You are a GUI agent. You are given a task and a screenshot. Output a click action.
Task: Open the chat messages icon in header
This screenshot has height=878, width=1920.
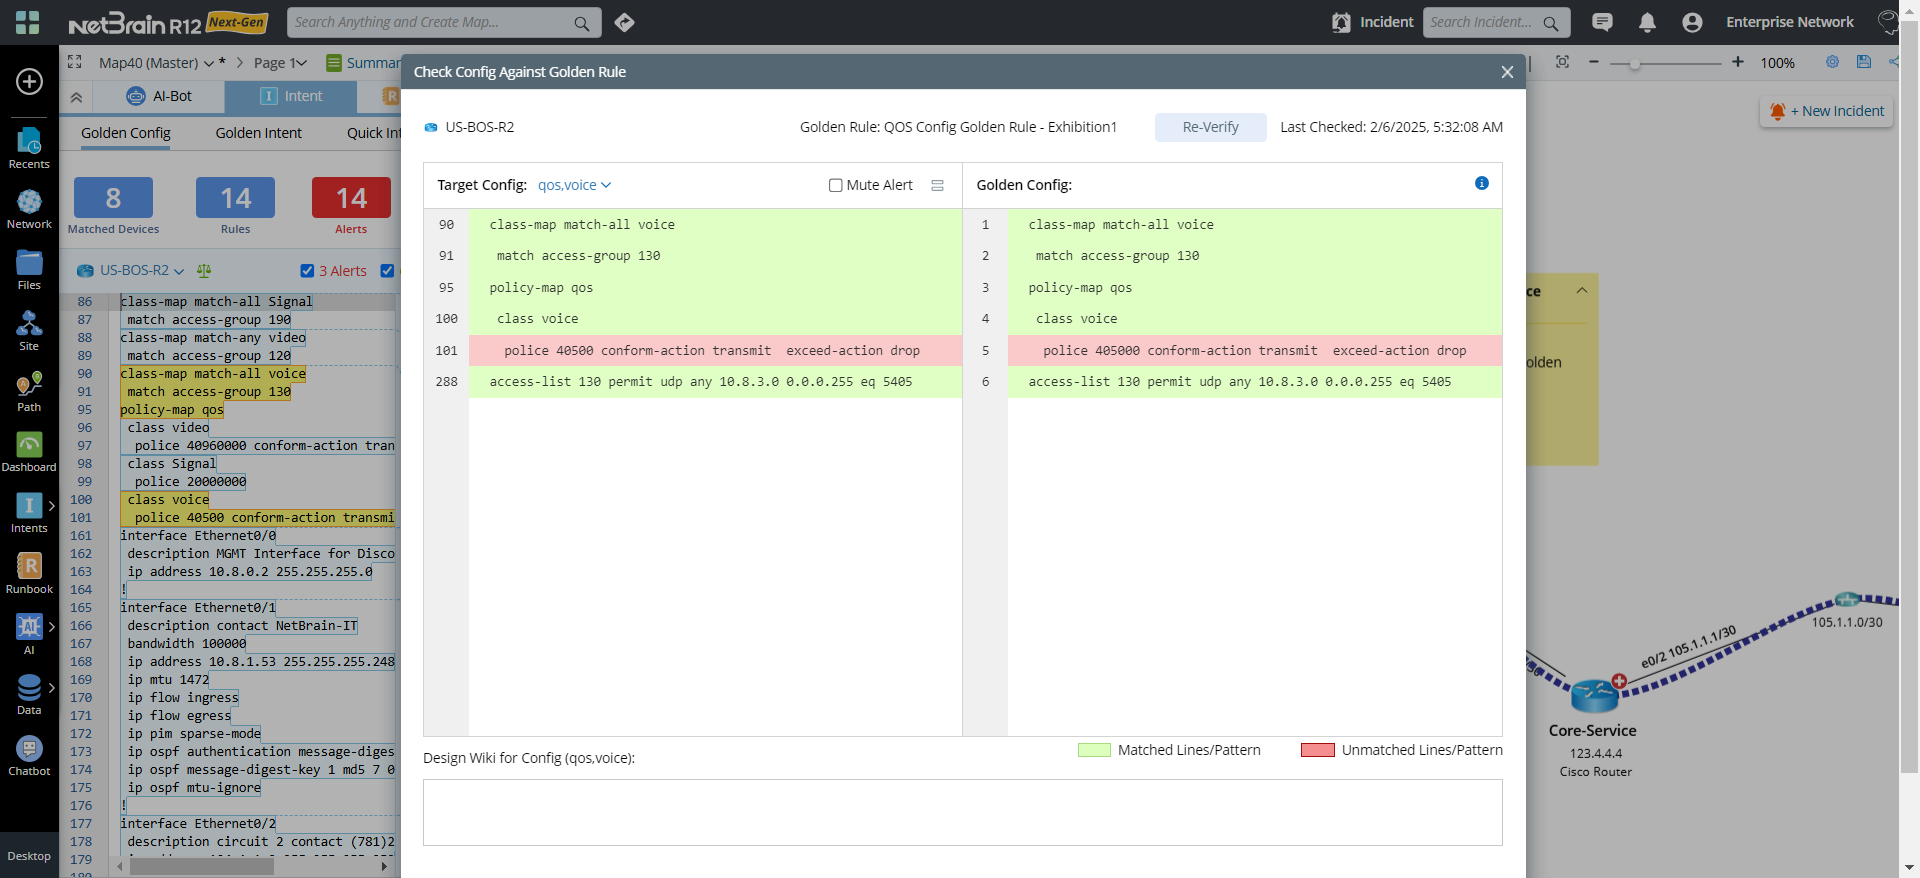point(1602,22)
